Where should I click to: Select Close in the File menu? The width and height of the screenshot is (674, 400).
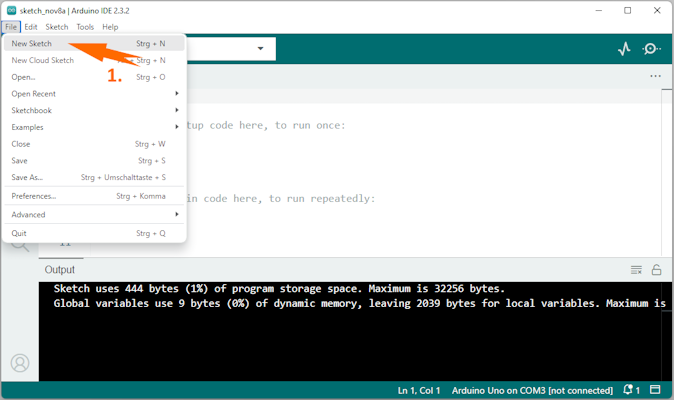point(94,144)
